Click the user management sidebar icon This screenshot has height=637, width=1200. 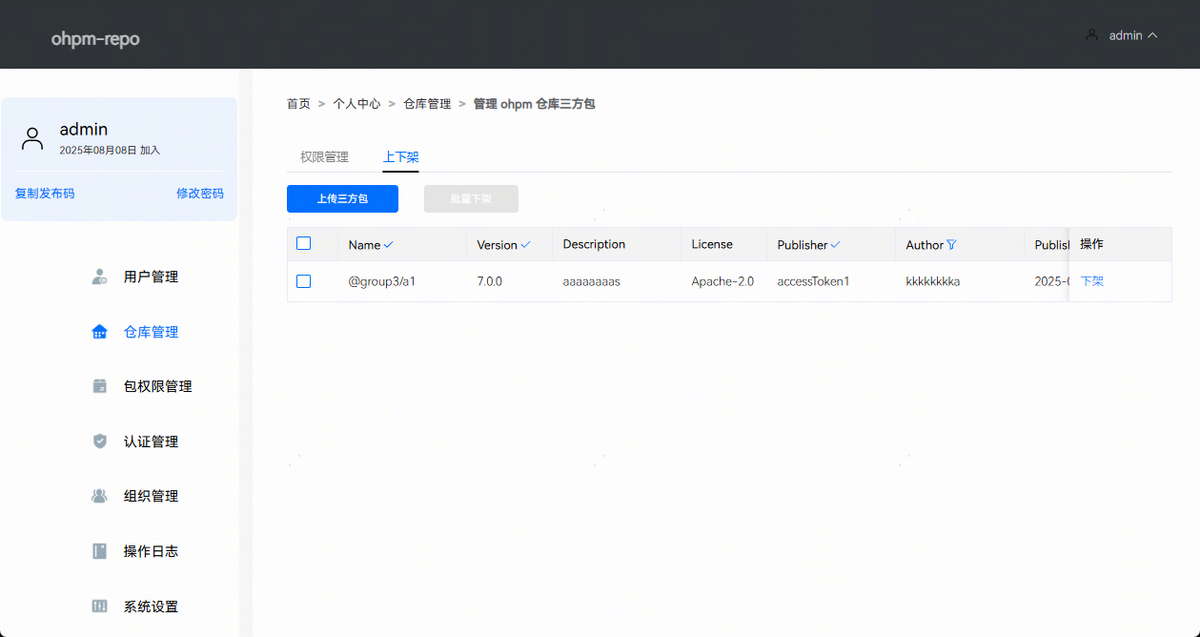99,277
